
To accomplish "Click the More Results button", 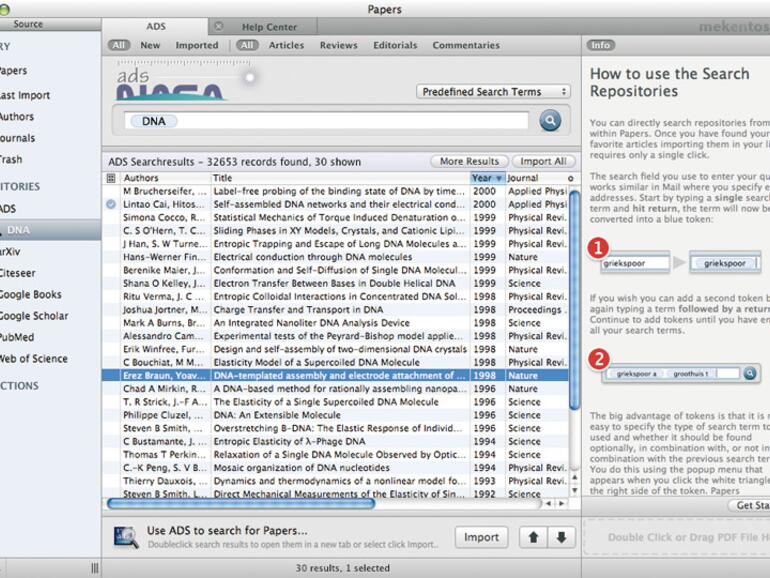I will click(469, 161).
